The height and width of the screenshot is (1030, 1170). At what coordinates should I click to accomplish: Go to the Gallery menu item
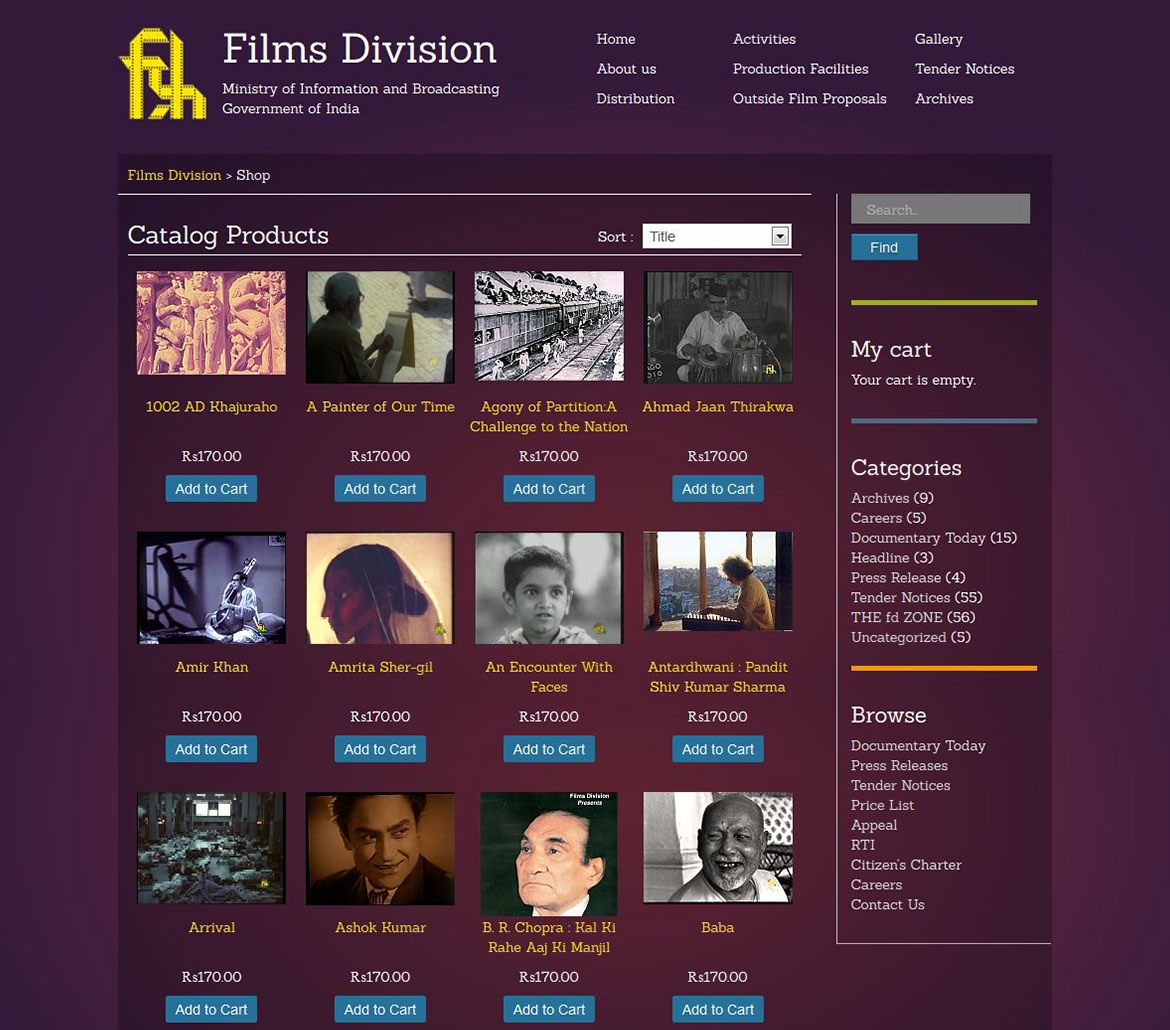pos(938,39)
